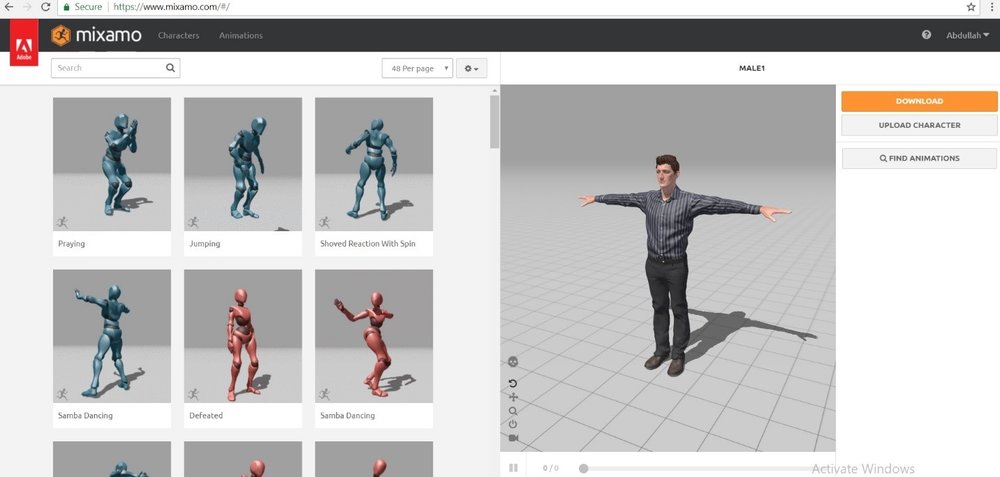The width and height of the screenshot is (1000, 477).
Task: Click the search magnifier icon
Action: [170, 68]
